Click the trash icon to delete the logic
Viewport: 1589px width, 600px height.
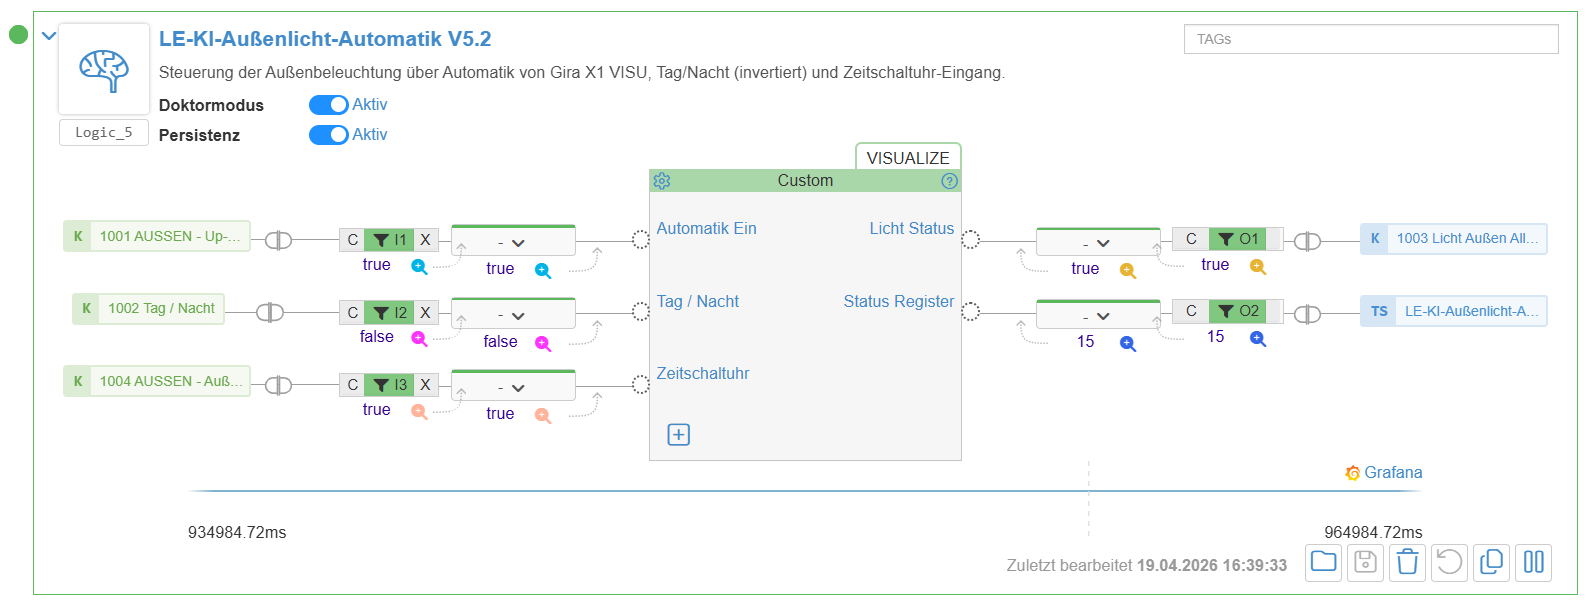point(1407,562)
